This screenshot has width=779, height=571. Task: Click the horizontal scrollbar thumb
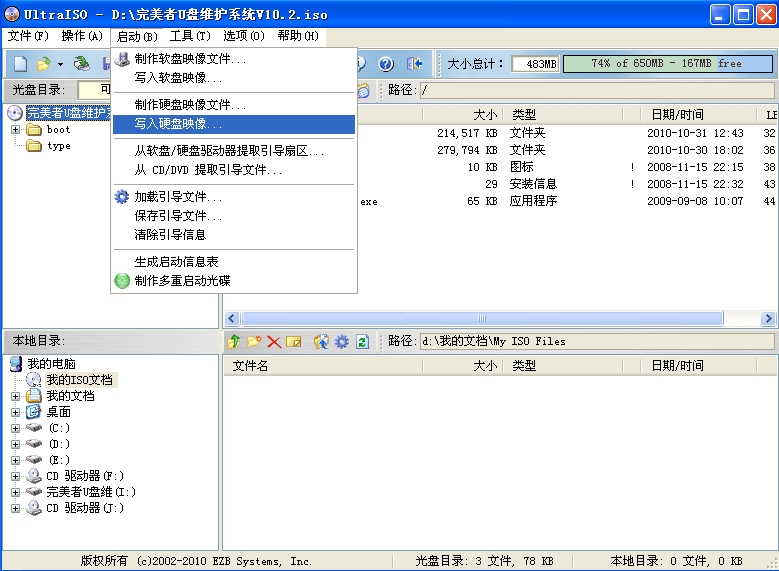[482, 319]
